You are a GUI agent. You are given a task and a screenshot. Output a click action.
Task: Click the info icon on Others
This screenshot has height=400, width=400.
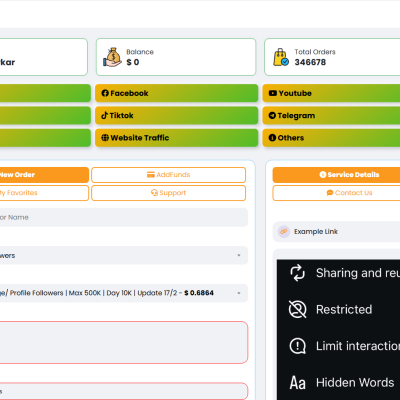(x=272, y=138)
